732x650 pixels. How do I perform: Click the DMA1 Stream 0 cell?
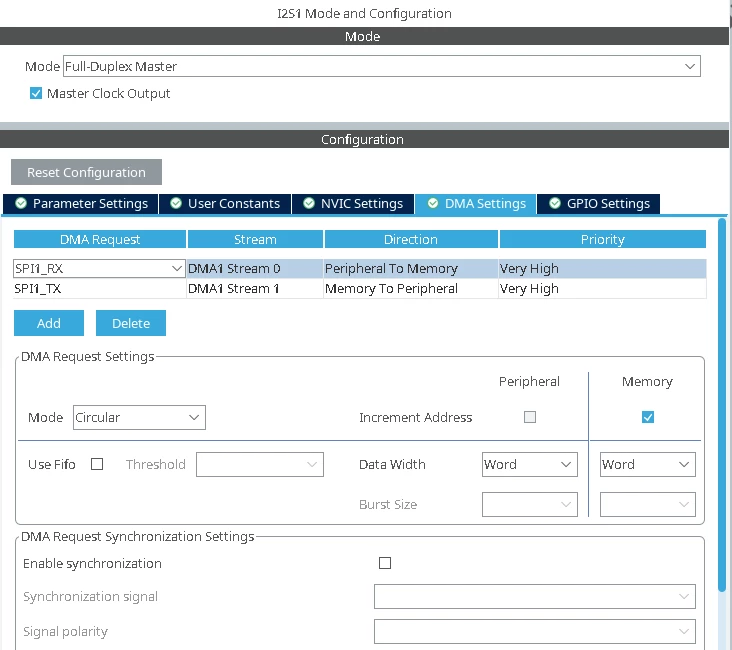pos(255,268)
